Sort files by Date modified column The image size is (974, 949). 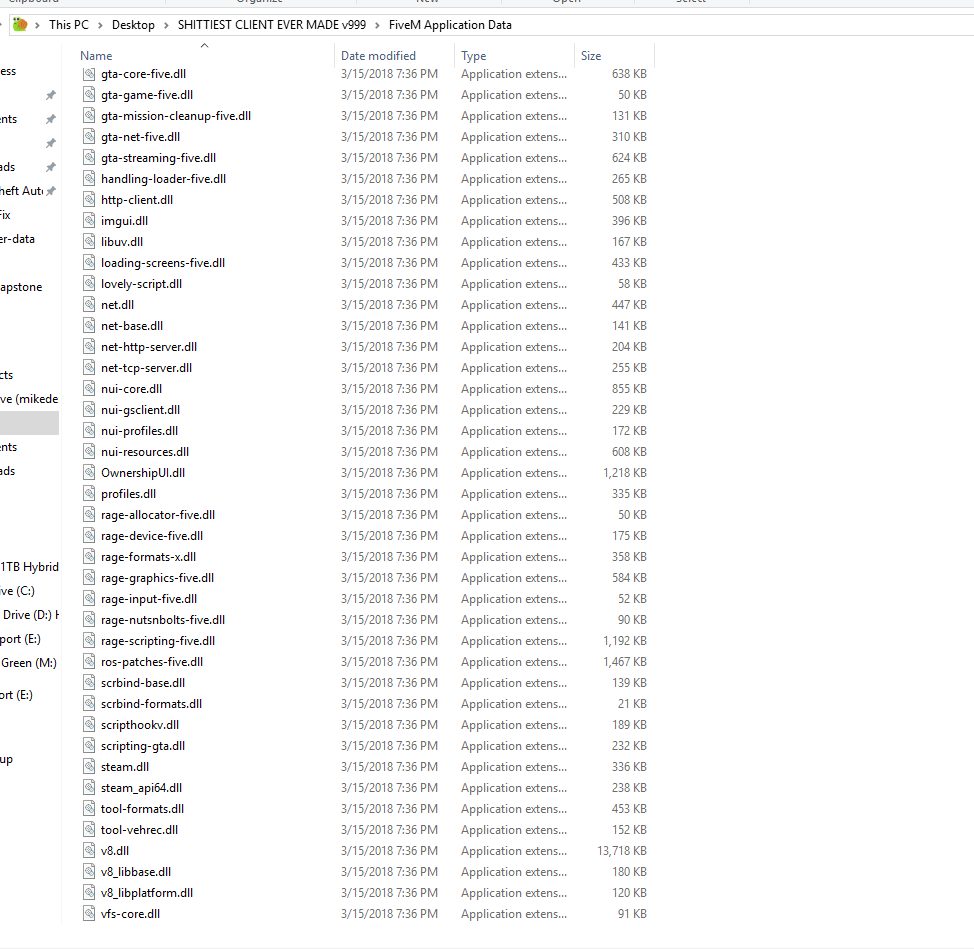click(378, 56)
